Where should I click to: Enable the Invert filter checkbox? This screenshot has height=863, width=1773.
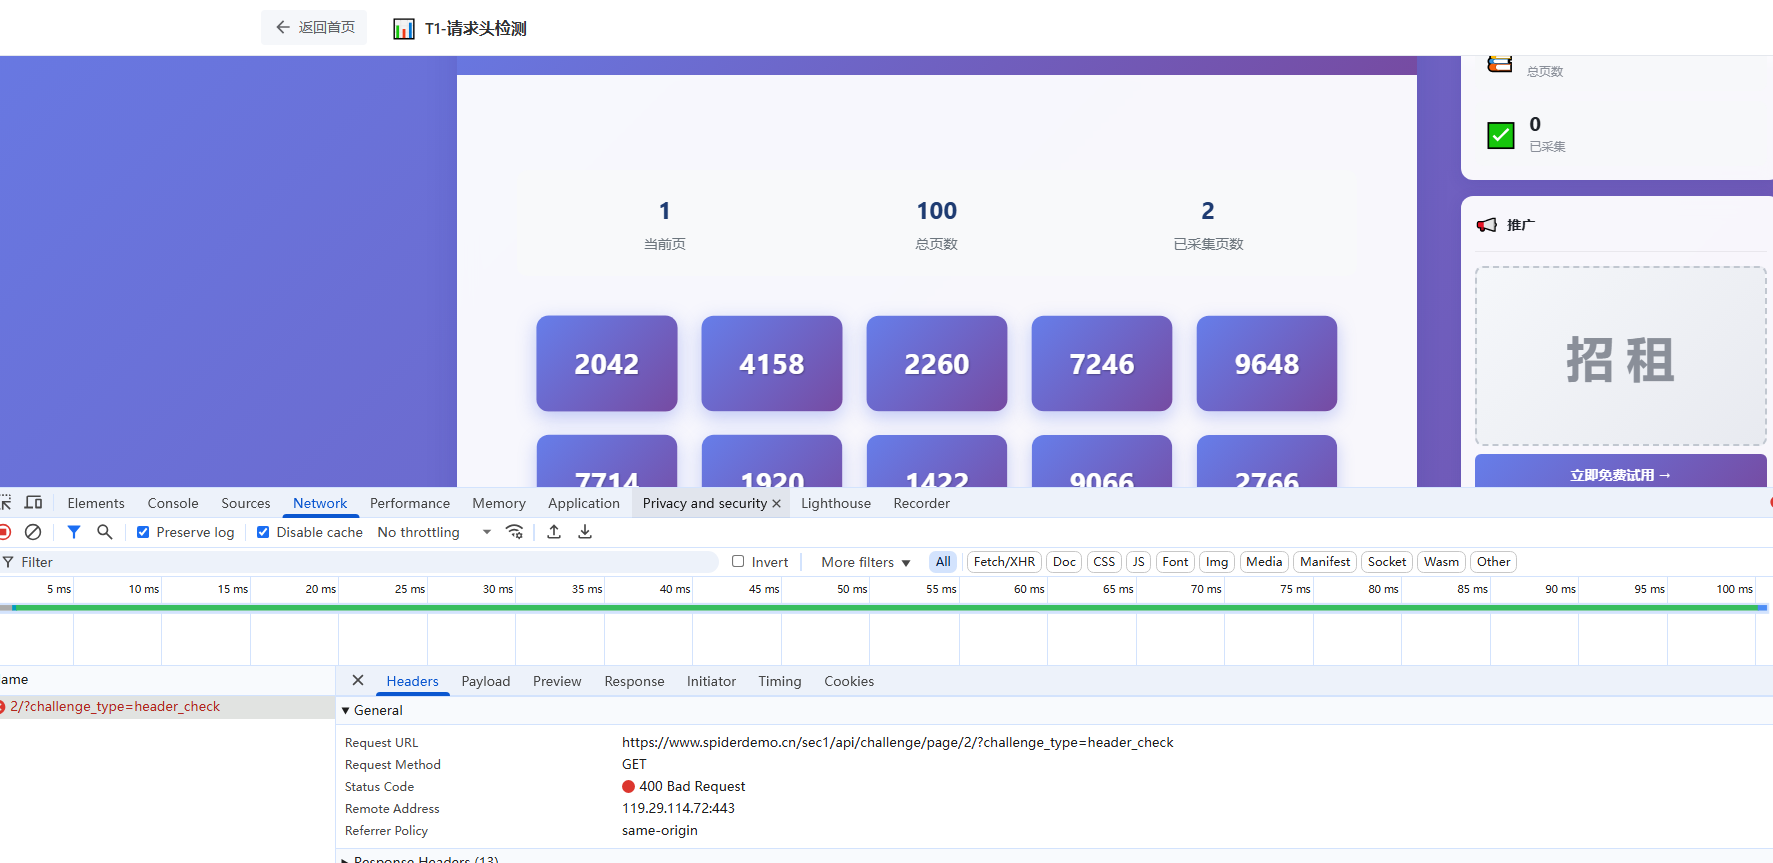click(x=738, y=562)
